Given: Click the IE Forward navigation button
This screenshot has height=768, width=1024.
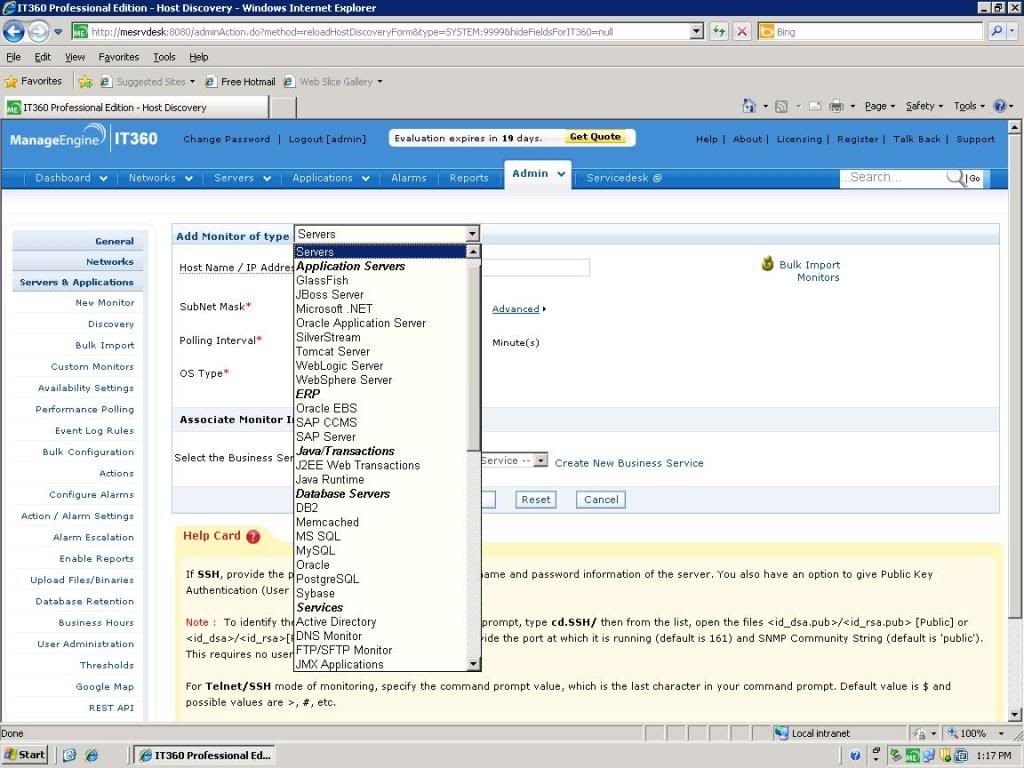Looking at the screenshot, I should tap(39, 31).
